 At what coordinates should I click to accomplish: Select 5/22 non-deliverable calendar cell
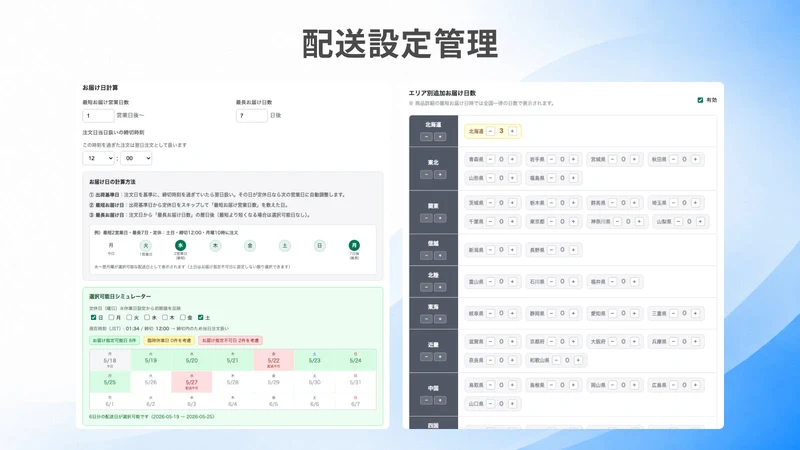pyautogui.click(x=273, y=360)
